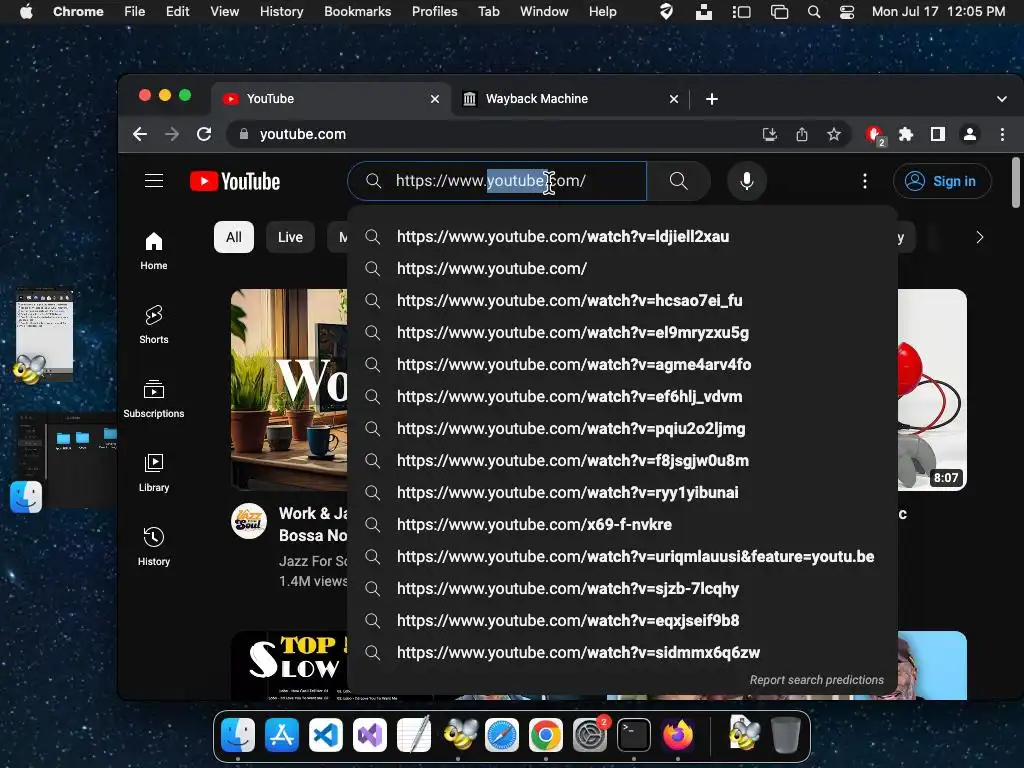Choose suggestion watch?v=eqxjseif9b8

[622, 620]
